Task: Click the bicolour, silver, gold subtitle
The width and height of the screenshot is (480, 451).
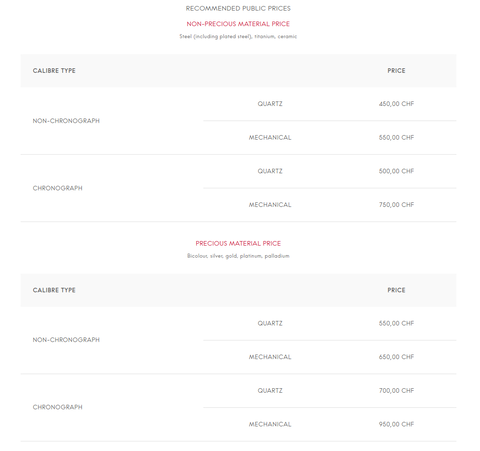Action: pyautogui.click(x=238, y=256)
